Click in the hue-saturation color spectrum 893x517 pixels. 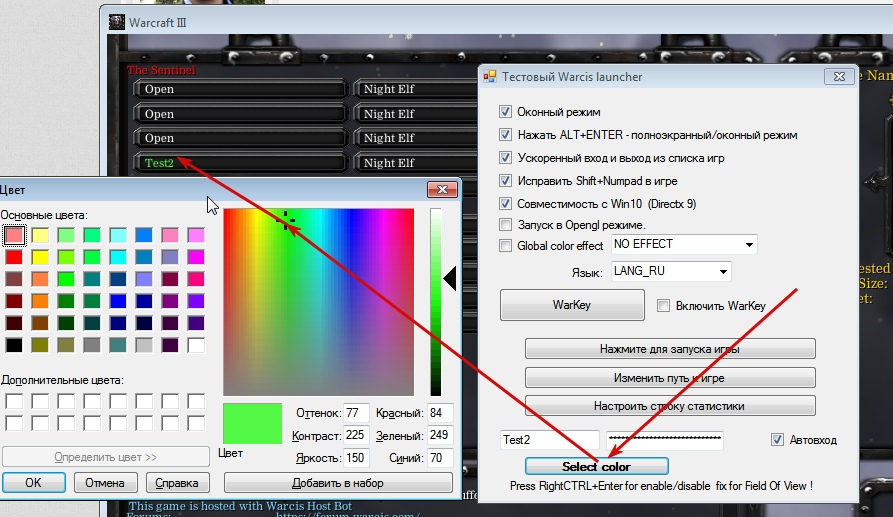(x=318, y=302)
